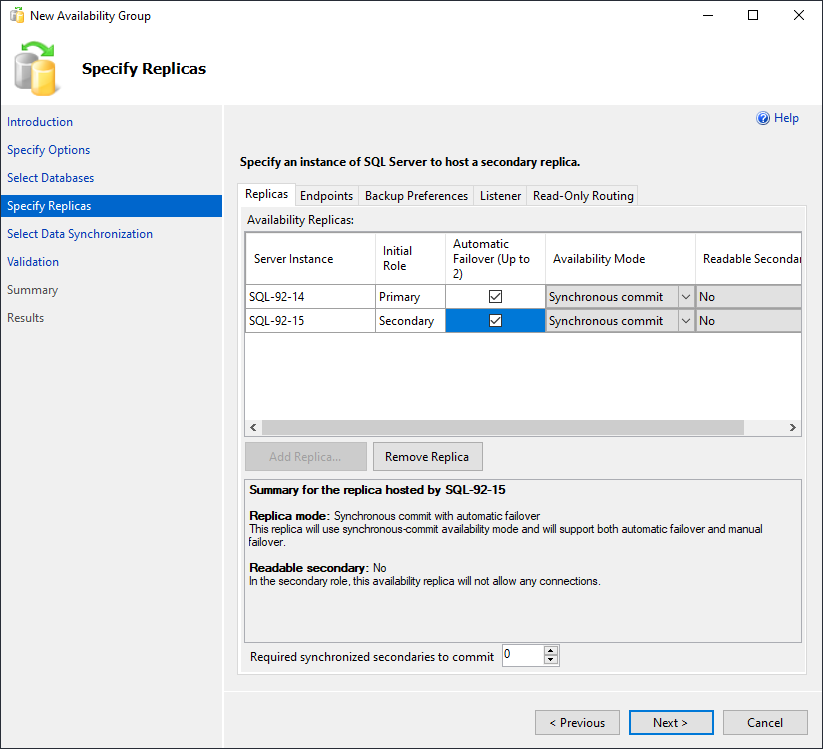Image resolution: width=823 pixels, height=749 pixels.
Task: Open Readable Secondary dropdown for SQL-92-14
Action: point(748,297)
